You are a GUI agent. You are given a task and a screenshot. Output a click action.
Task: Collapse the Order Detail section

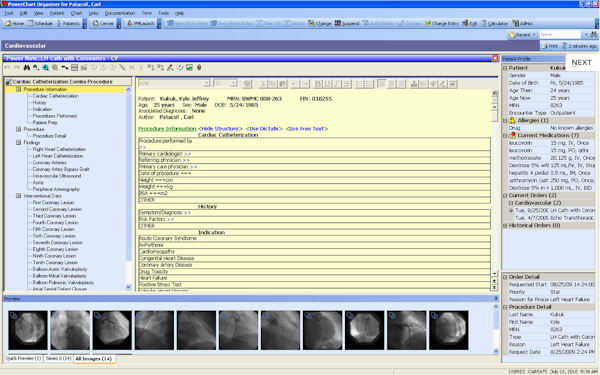pyautogui.click(x=505, y=277)
